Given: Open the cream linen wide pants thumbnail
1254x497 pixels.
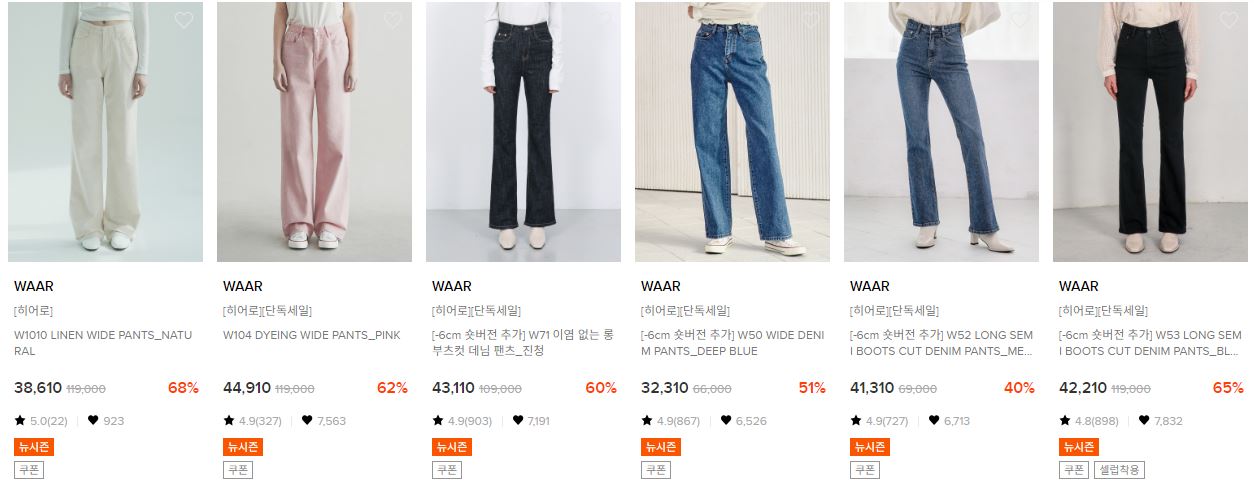Looking at the screenshot, I should pyautogui.click(x=105, y=132).
